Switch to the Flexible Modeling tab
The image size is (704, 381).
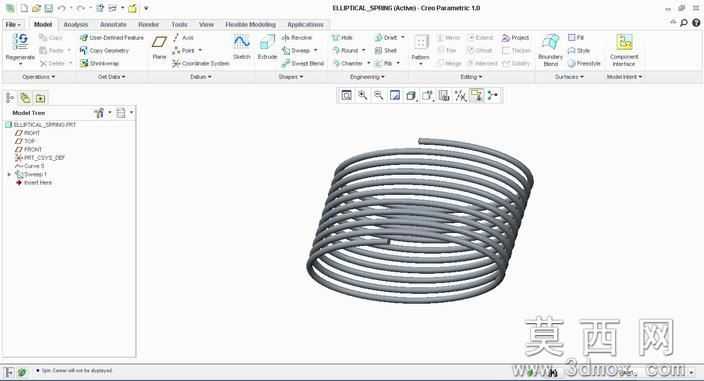[251, 24]
